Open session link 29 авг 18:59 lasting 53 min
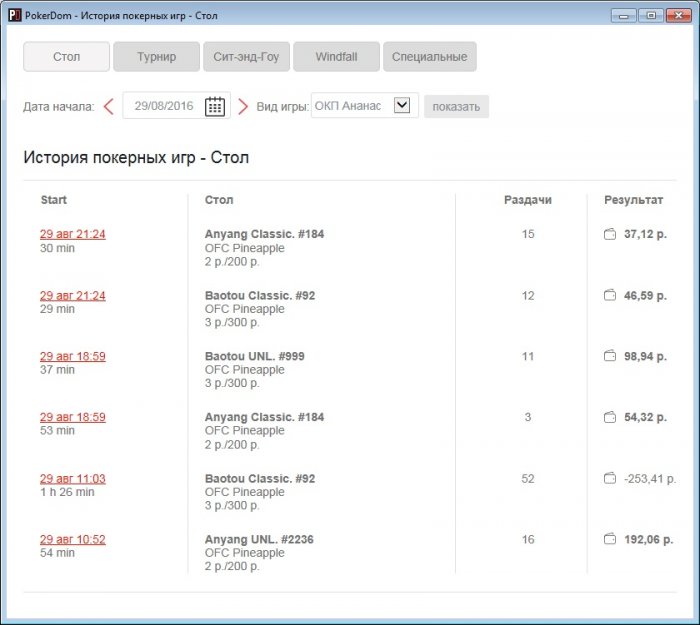The width and height of the screenshot is (700, 625). pyautogui.click(x=73, y=417)
